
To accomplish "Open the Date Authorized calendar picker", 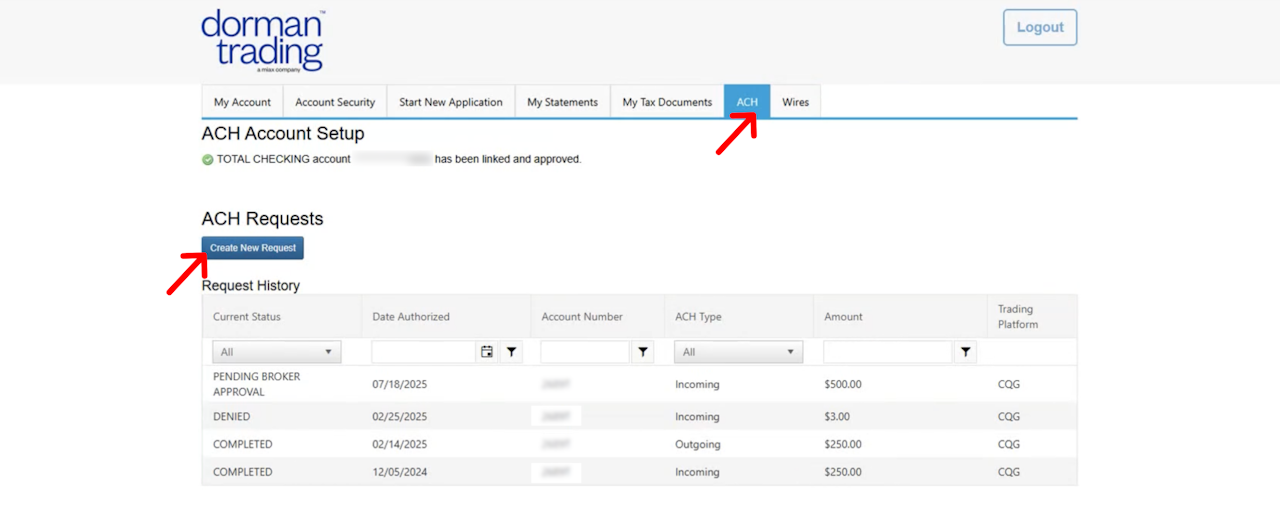I will (x=487, y=352).
